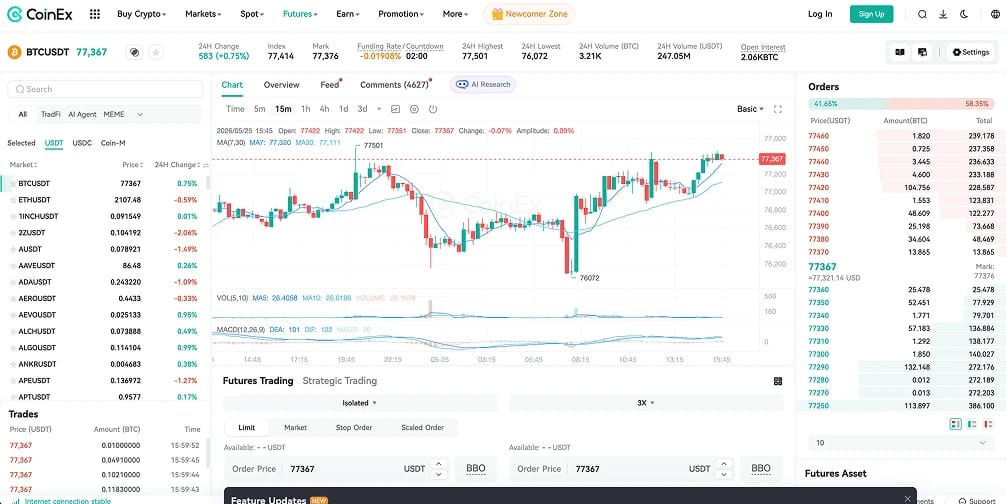Open trading Settings gear
Viewport: 1006px width, 504px height.
(971, 52)
